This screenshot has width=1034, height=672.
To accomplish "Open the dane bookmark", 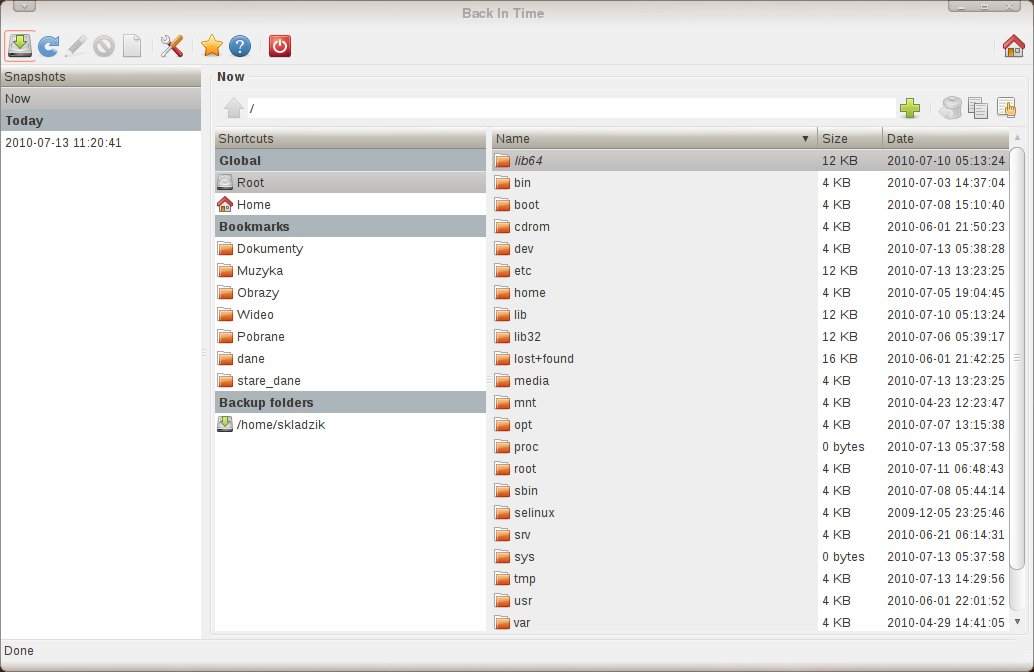I will point(350,359).
